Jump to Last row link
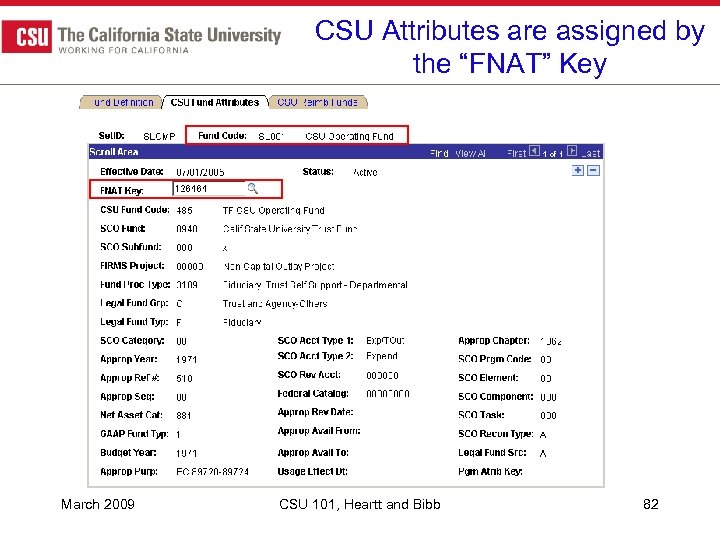Screen dimensions: 720x540 (x=591, y=153)
